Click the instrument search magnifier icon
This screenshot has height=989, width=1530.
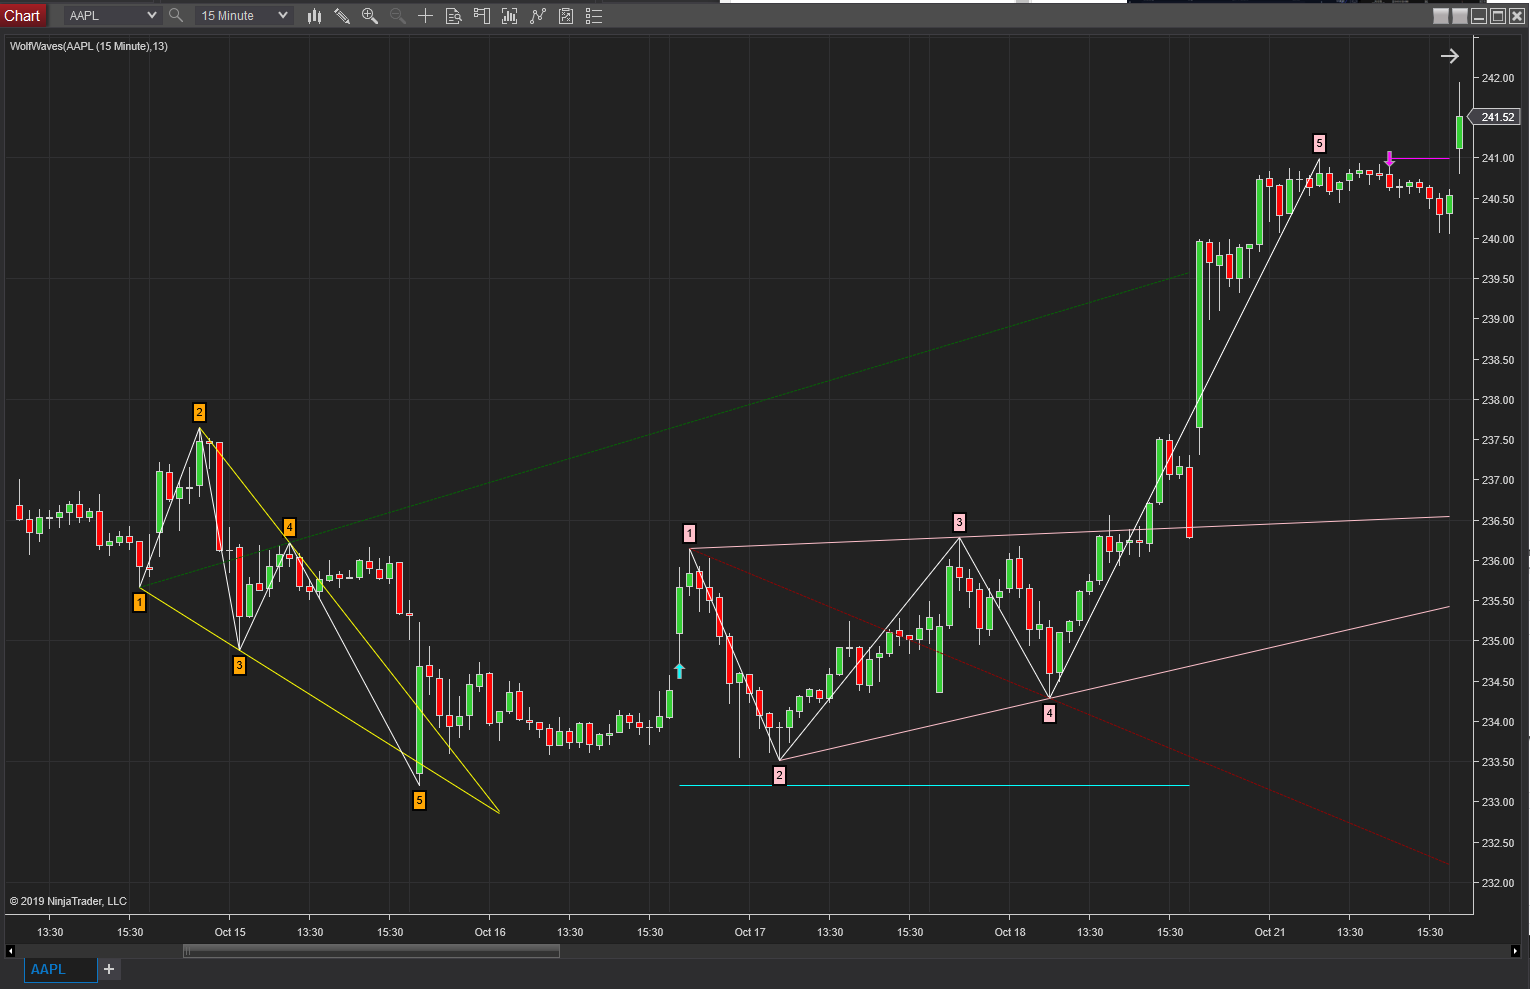click(176, 15)
